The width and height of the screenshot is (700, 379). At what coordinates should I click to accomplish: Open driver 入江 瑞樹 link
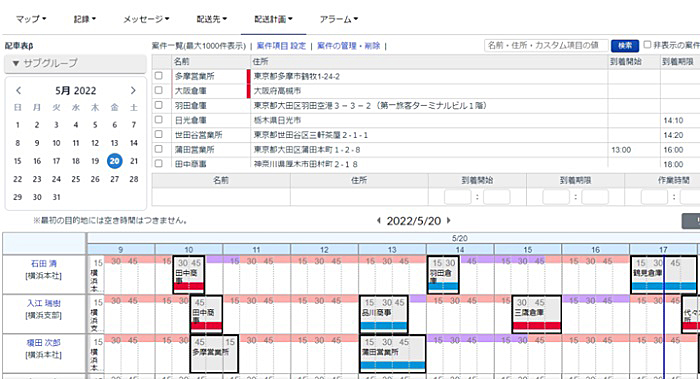(x=44, y=303)
